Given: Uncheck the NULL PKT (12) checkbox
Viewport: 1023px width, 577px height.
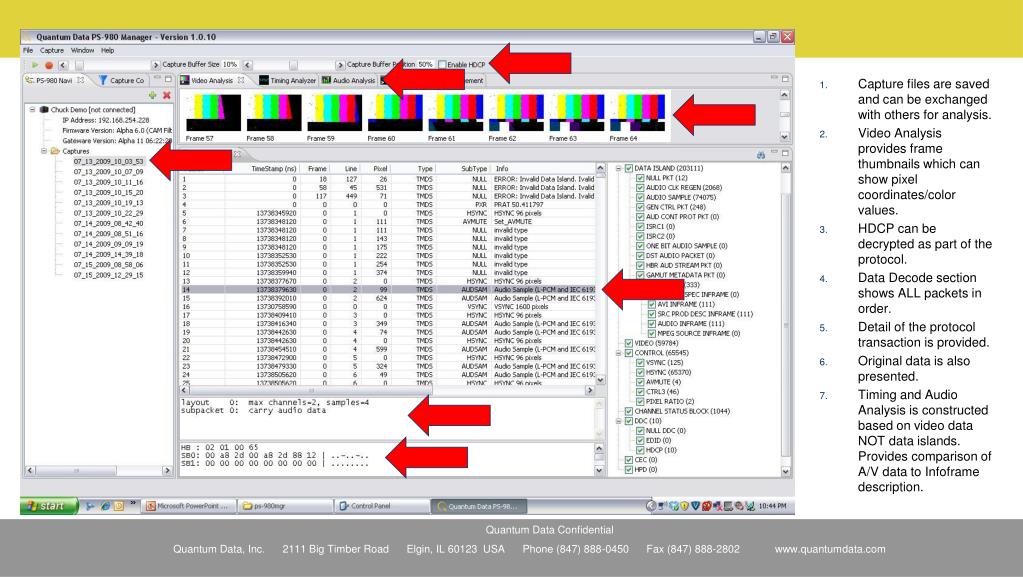Looking at the screenshot, I should click(x=640, y=178).
